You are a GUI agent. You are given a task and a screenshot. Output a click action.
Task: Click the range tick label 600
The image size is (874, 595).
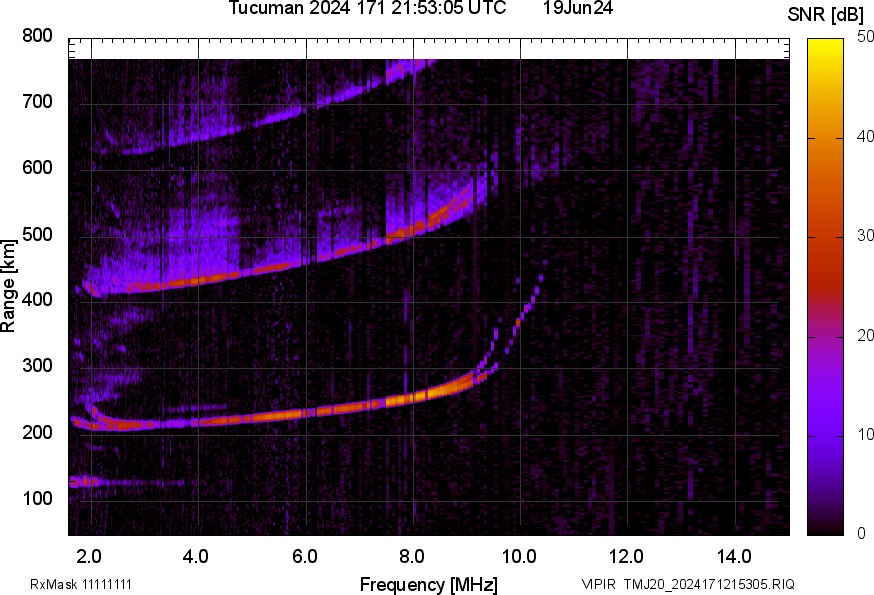point(37,168)
